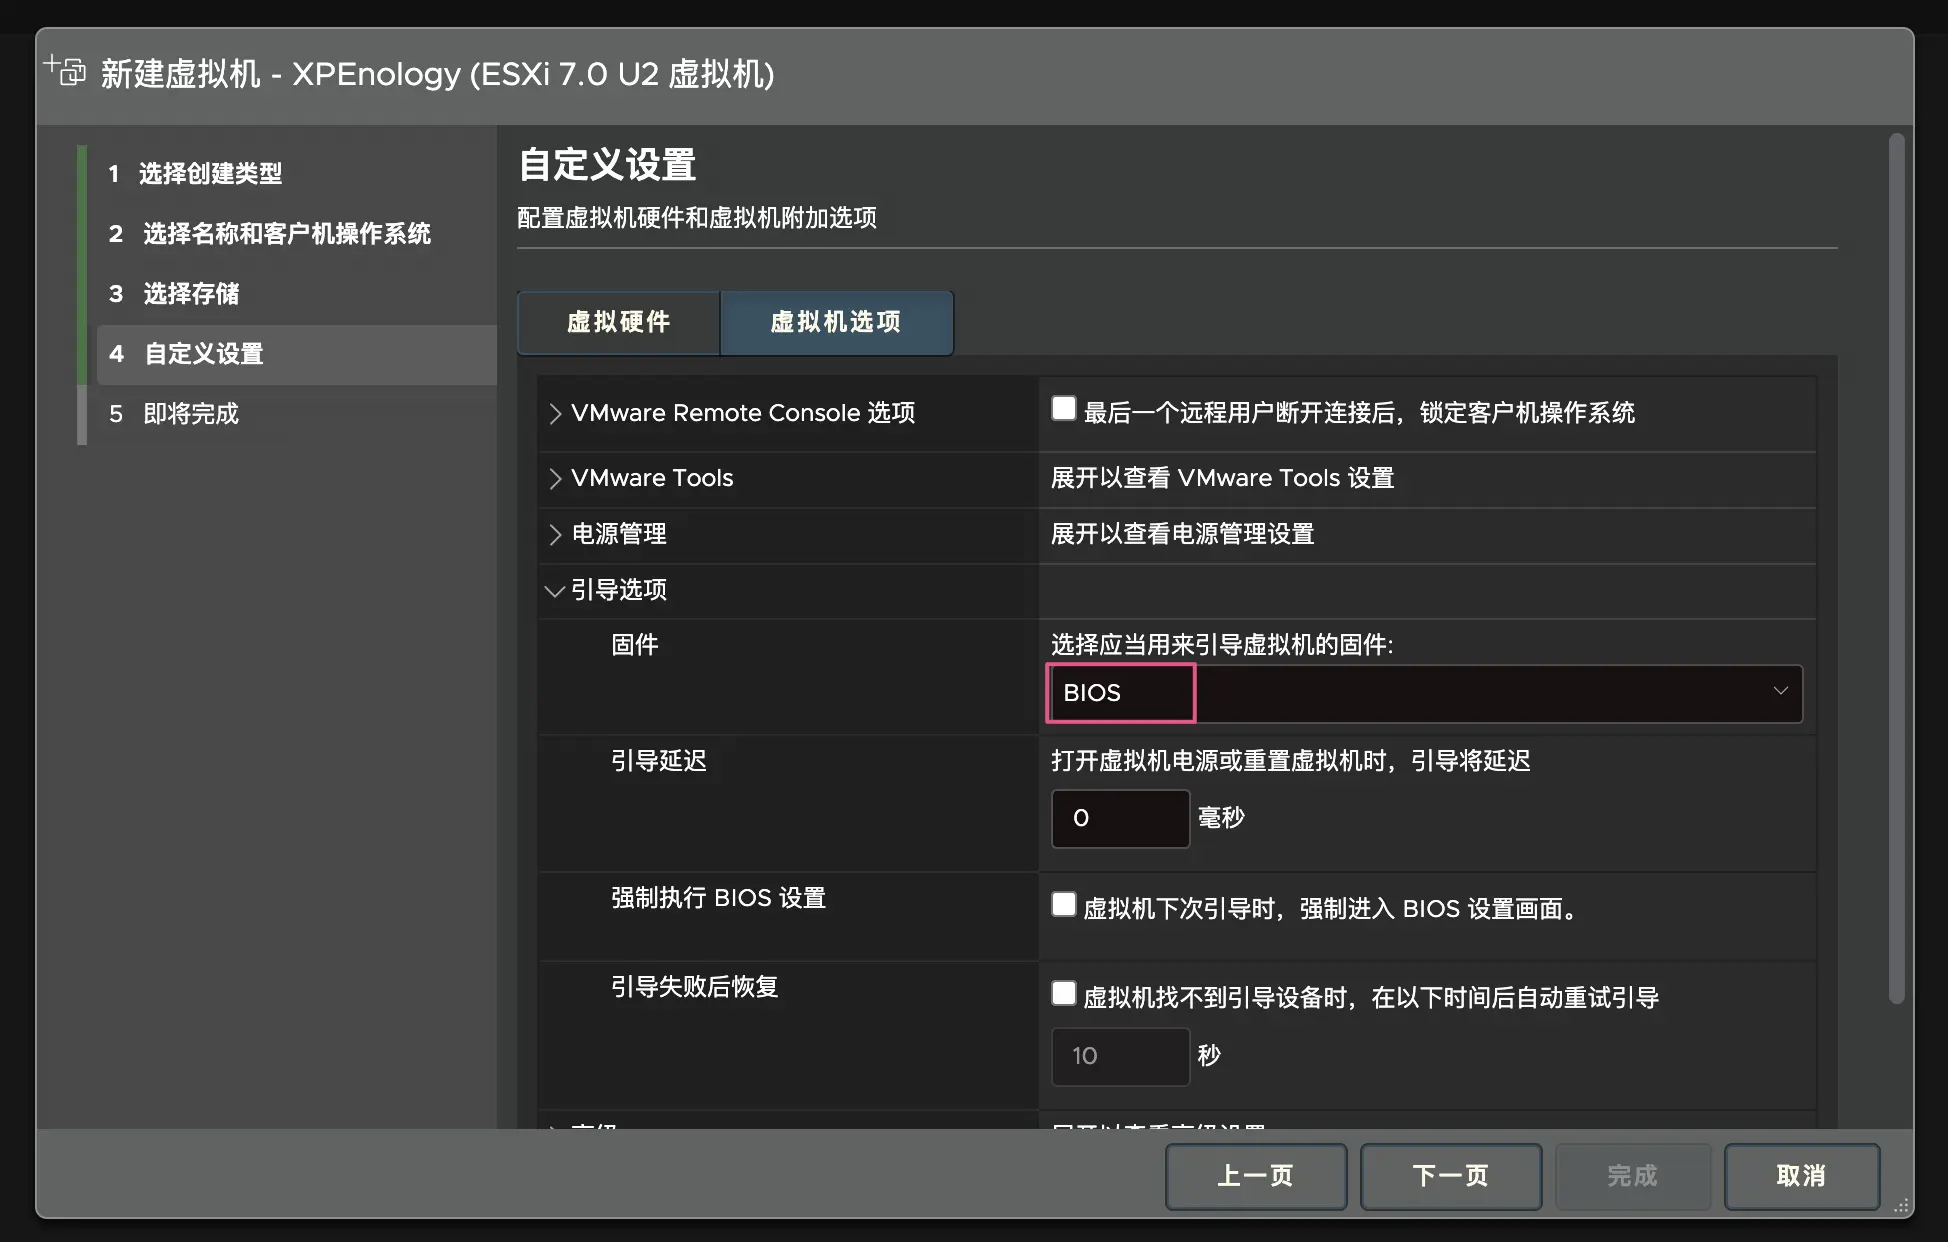
Task: Click the new virtual machine icon in title
Action: point(66,71)
